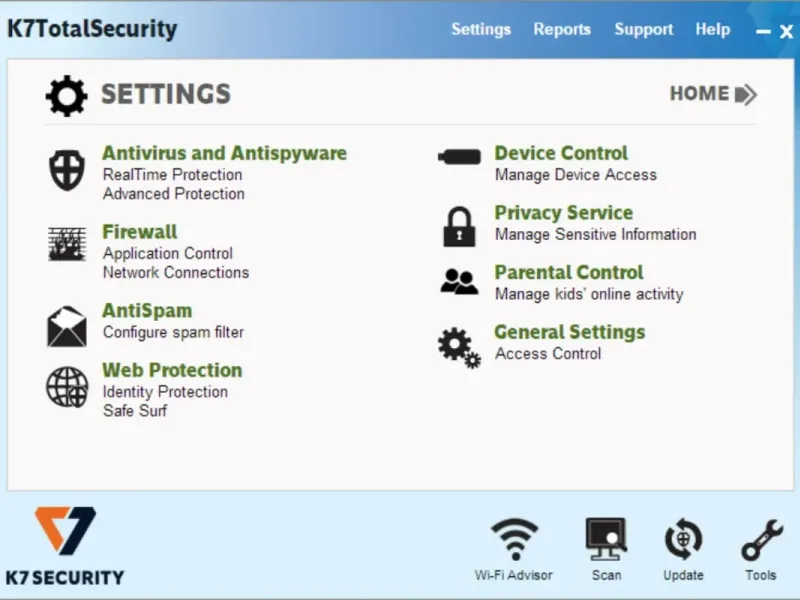Click the Privacy Service padlock icon
800x600 pixels.
tap(459, 227)
